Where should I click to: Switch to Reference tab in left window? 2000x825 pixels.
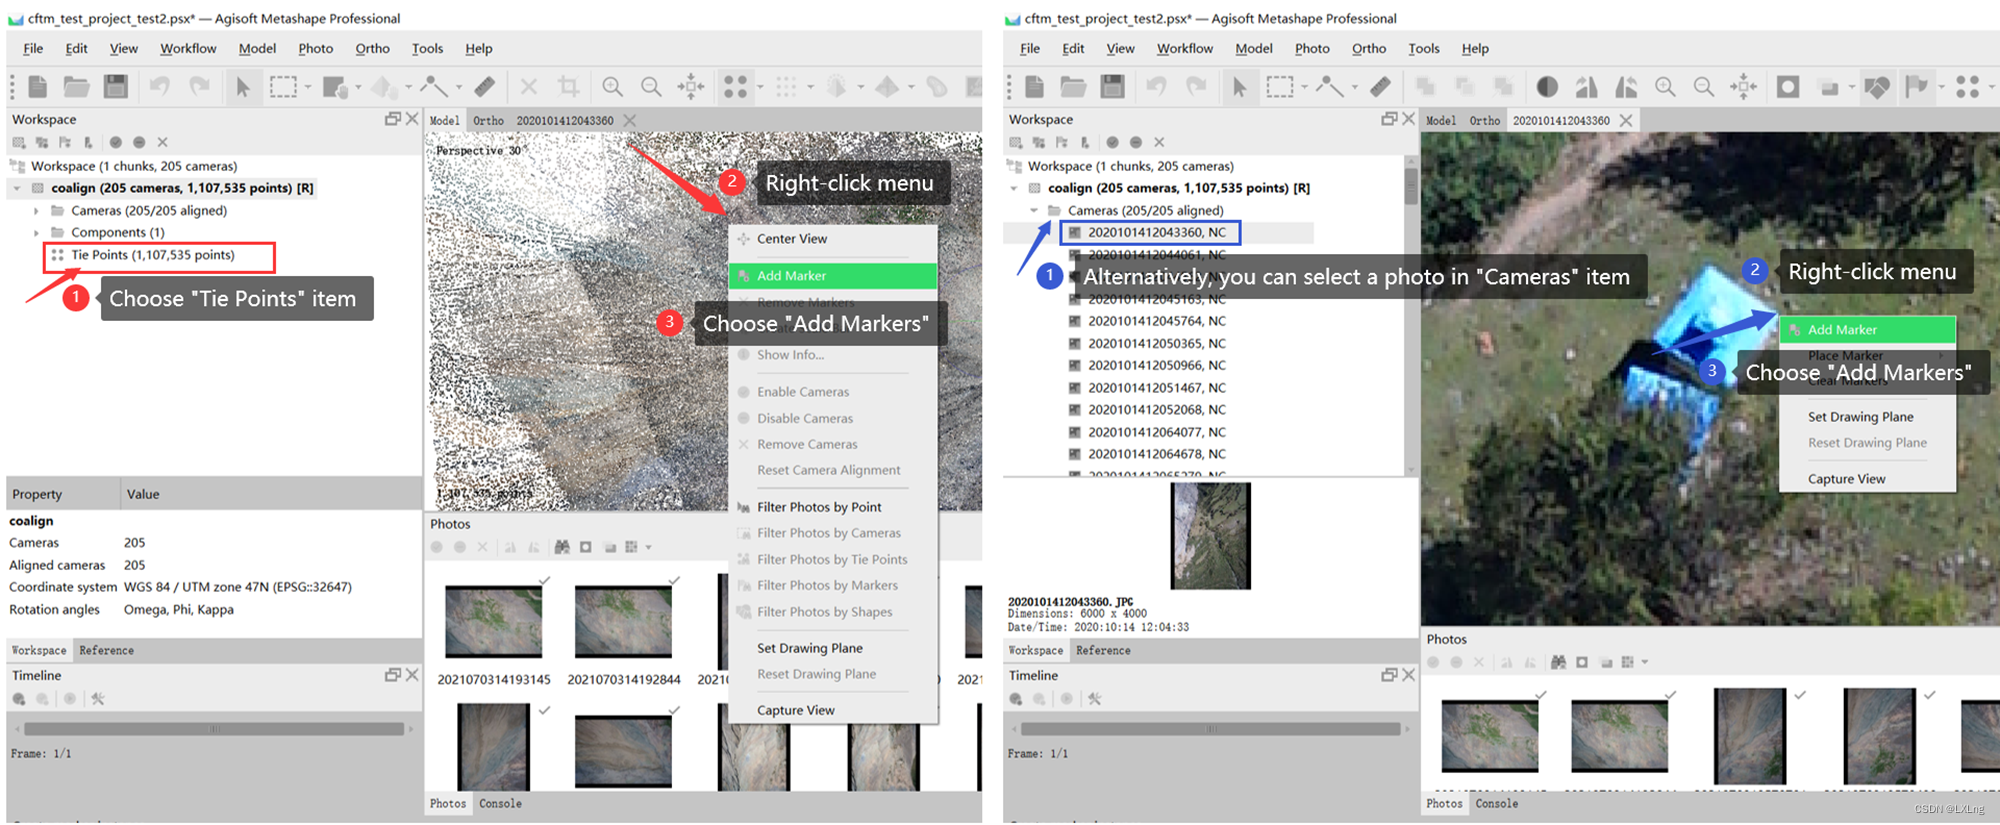(107, 650)
